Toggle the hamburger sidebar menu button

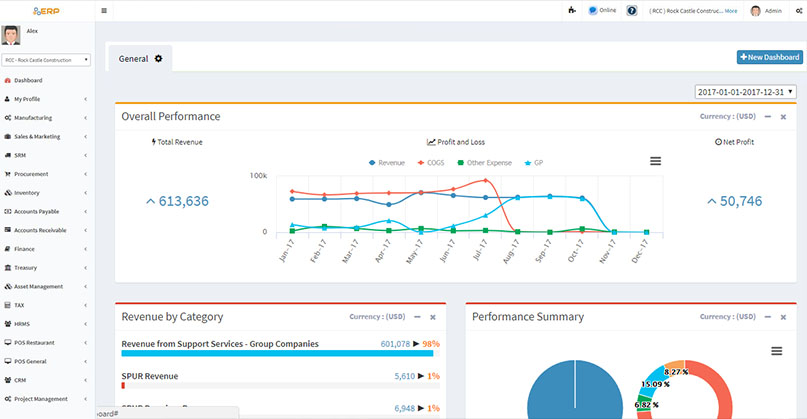click(x=104, y=10)
